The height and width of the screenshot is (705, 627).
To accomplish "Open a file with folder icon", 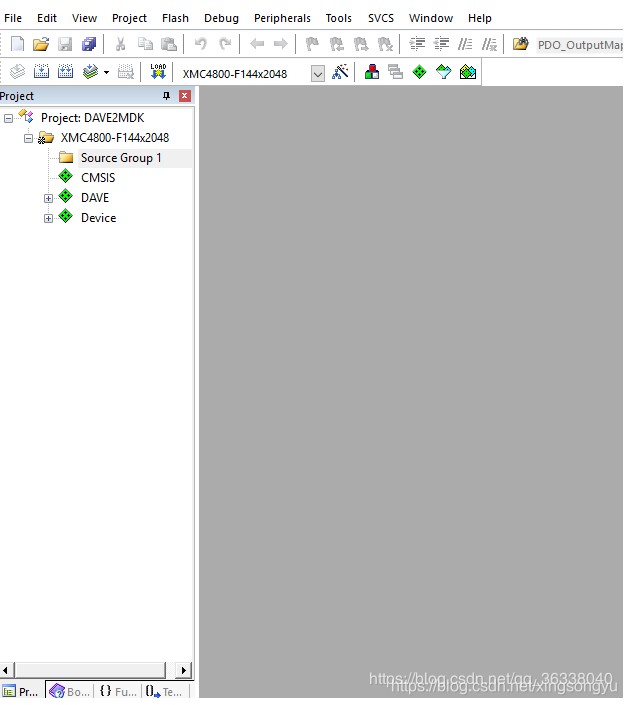I will 41,44.
